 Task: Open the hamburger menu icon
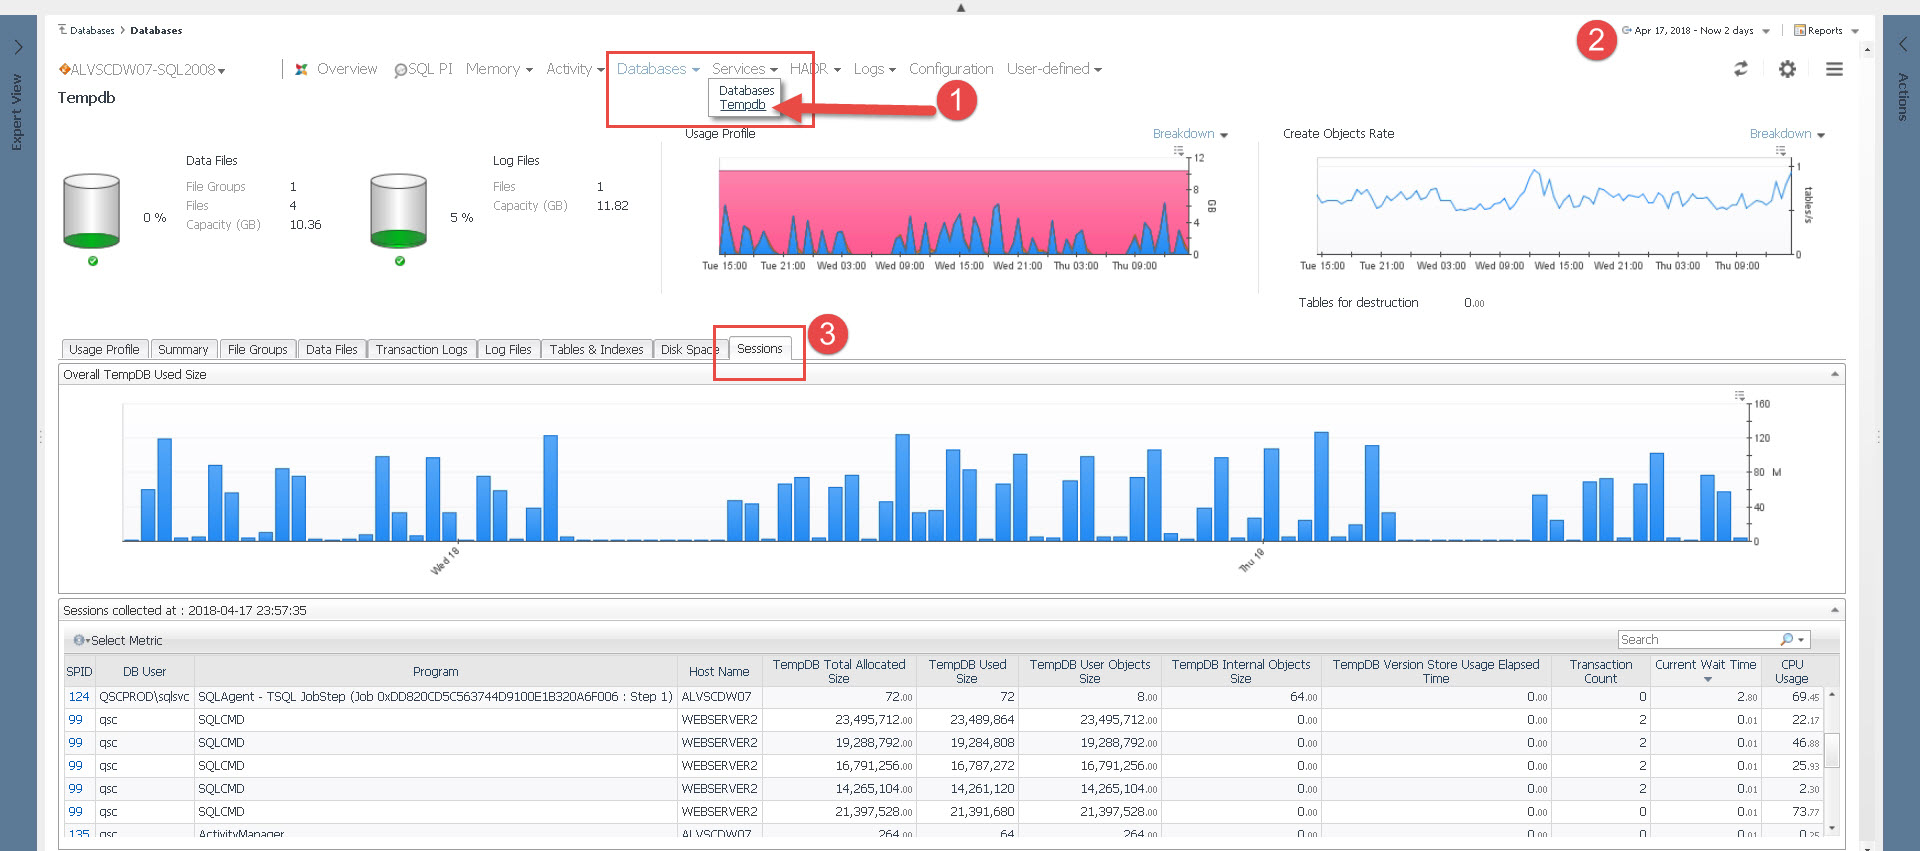click(1834, 69)
